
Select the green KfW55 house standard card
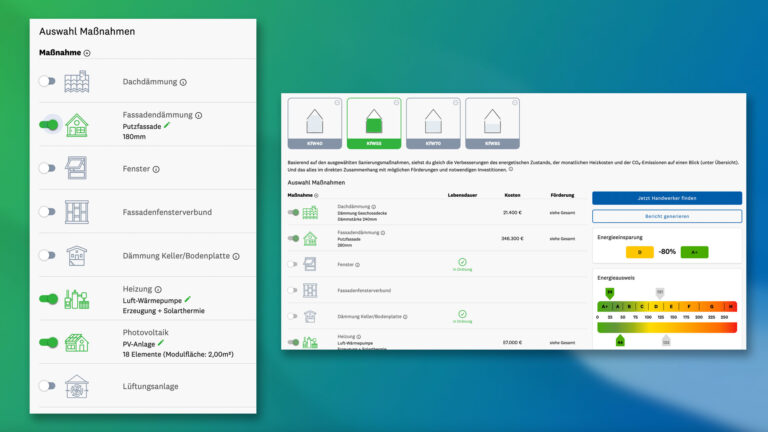pyautogui.click(x=374, y=123)
